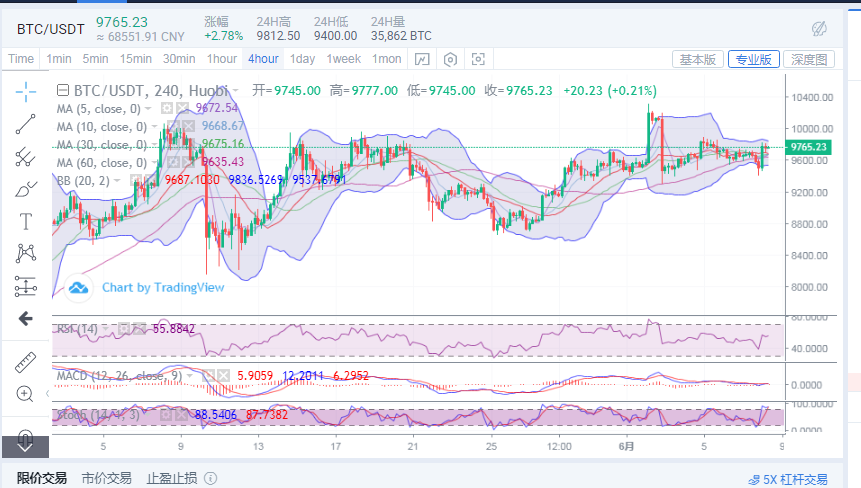The width and height of the screenshot is (861, 488).
Task: Remove the MA (5, close, 0) indicator
Action: 183,108
